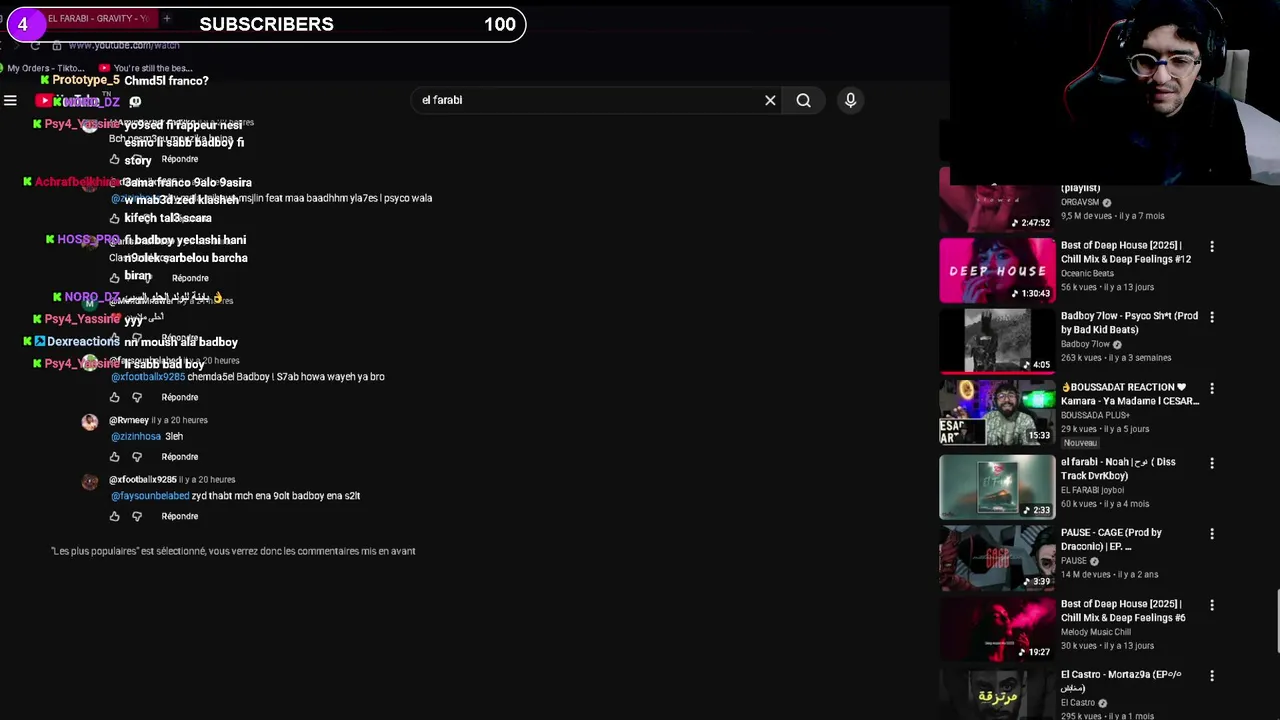This screenshot has height=720, width=1280.
Task: Follow the blue @xfootballx9285 mention in 'chemda5el' reply
Action: click(148, 377)
